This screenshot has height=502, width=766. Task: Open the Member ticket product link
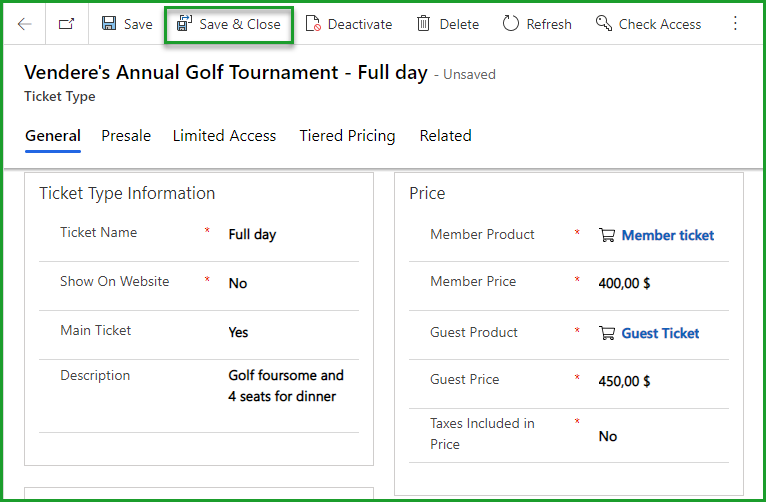(x=668, y=235)
